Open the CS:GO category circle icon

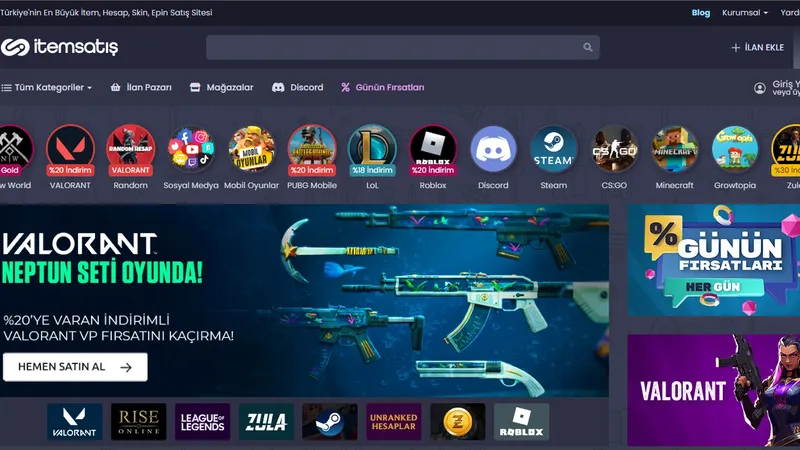point(614,150)
